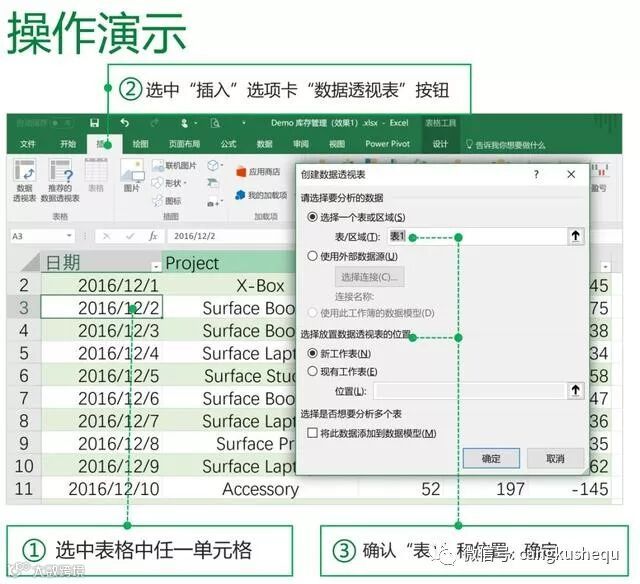Select the row 6 header
640x584 pixels.
click(x=24, y=375)
